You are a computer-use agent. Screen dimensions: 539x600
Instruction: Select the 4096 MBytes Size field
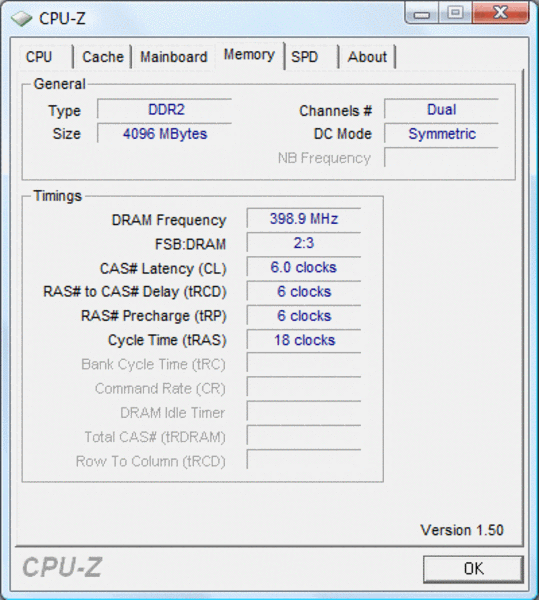coord(164,134)
